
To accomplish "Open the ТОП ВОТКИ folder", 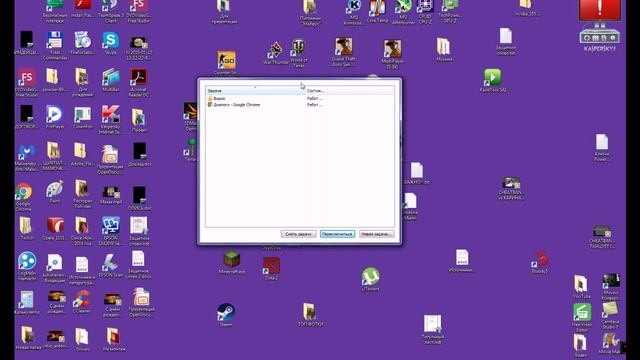I will (x=310, y=314).
